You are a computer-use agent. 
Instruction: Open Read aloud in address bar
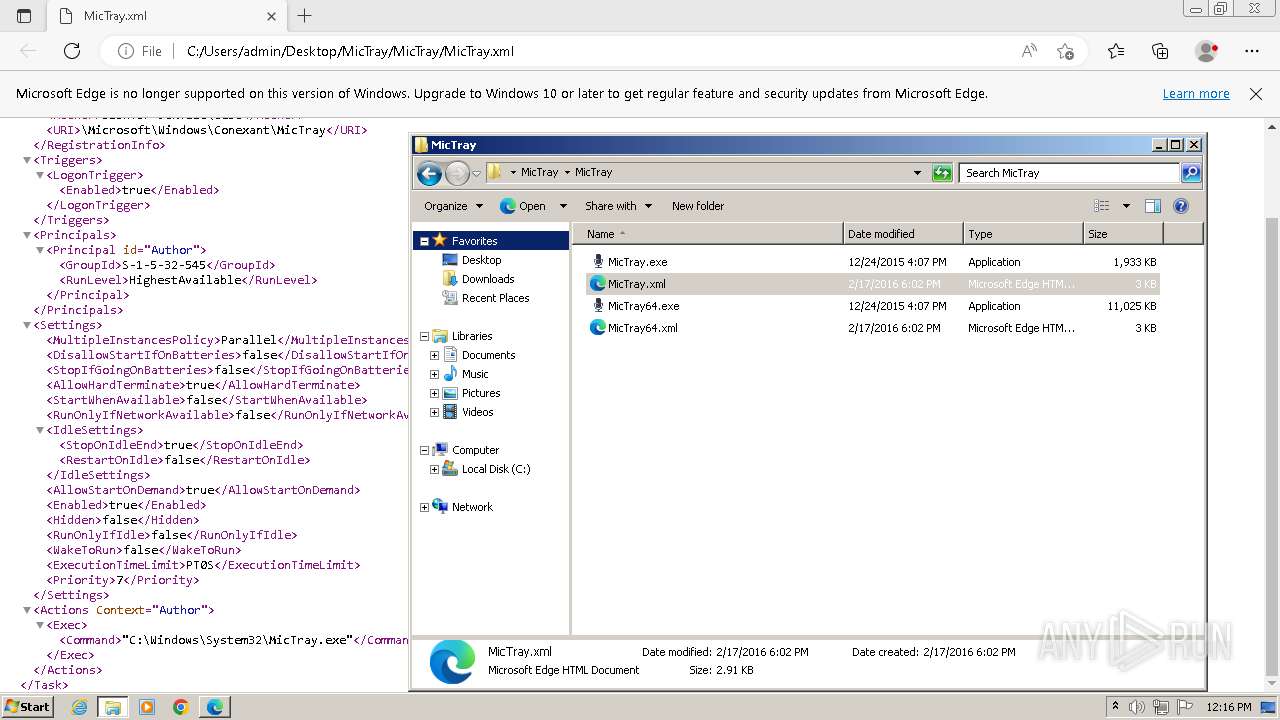coord(1029,51)
